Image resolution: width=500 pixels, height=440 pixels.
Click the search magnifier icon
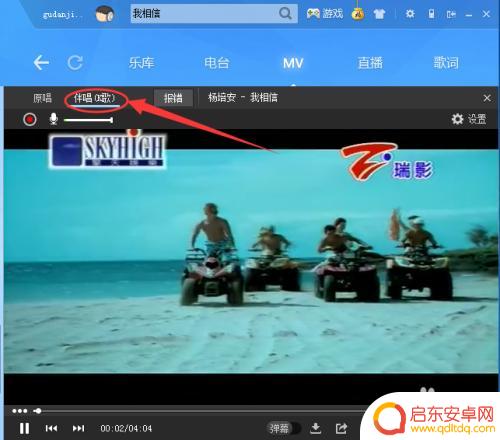coord(285,13)
